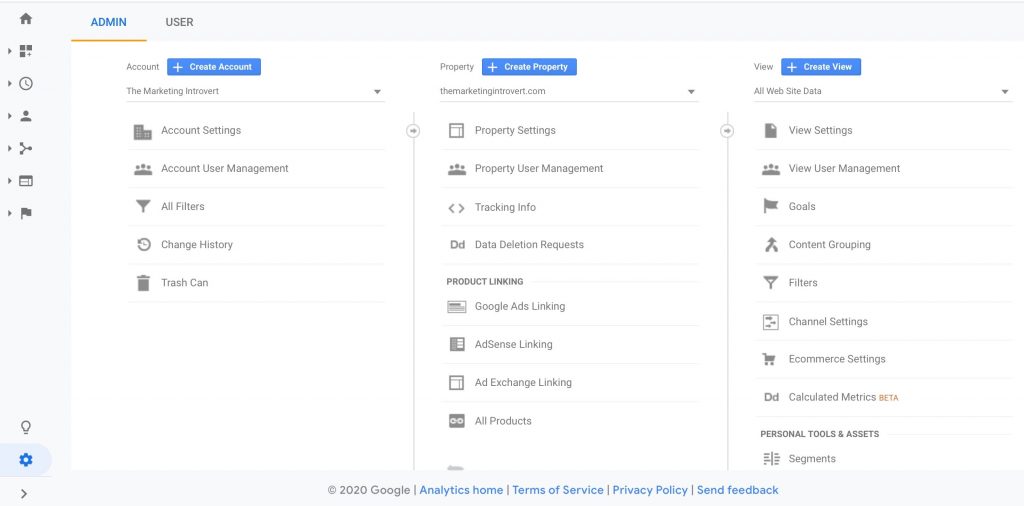Click the Send feedback link
Viewport: 1024px width, 506px height.
[x=737, y=490]
